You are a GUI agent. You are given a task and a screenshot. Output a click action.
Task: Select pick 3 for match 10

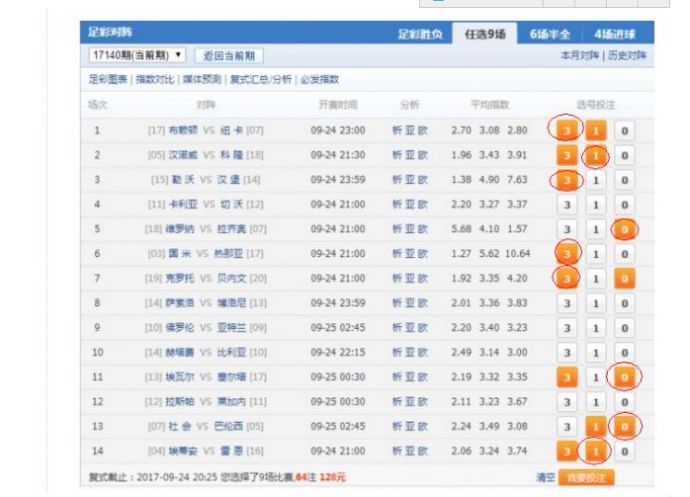pos(567,353)
